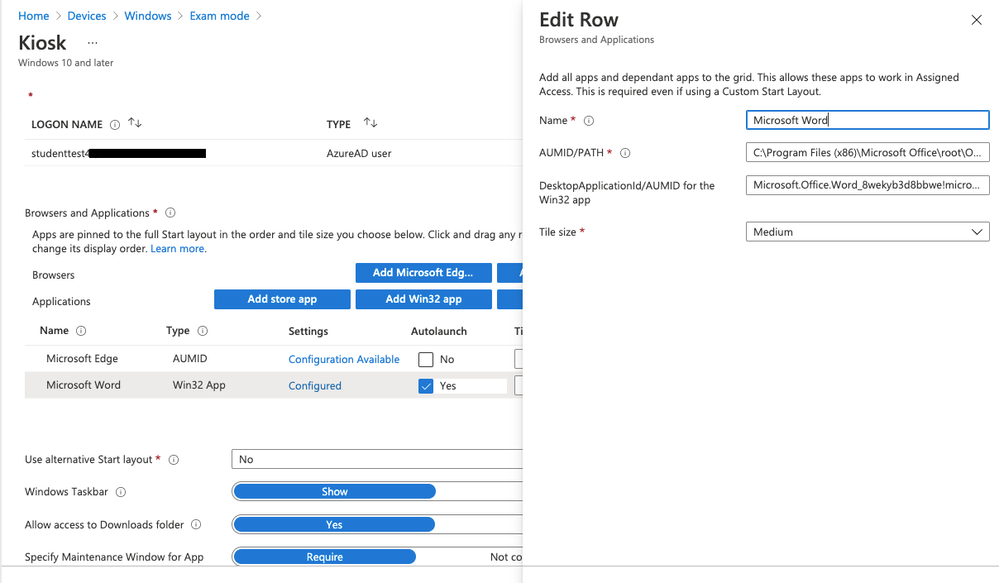Image resolution: width=999 pixels, height=583 pixels.
Task: Show info for Windows Taskbar setting
Action: tap(120, 492)
